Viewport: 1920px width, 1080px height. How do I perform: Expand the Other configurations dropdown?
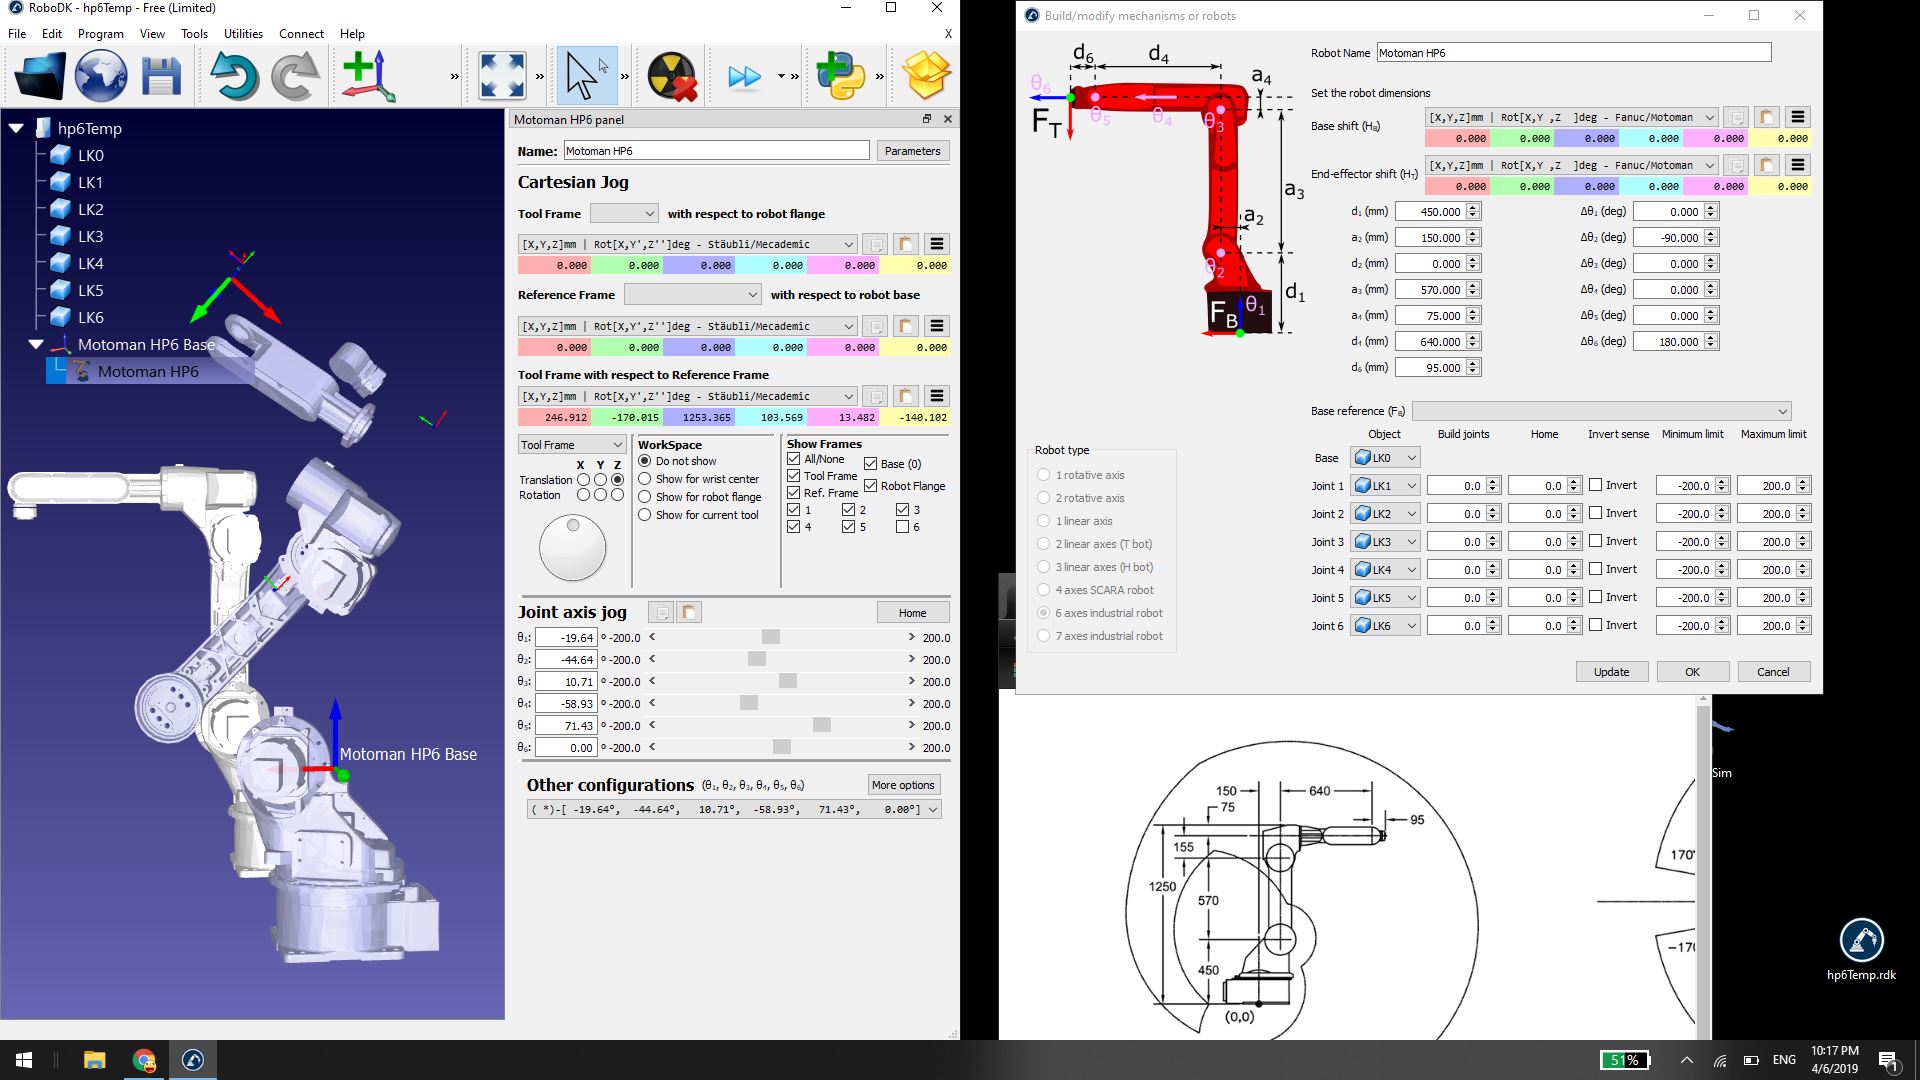933,810
